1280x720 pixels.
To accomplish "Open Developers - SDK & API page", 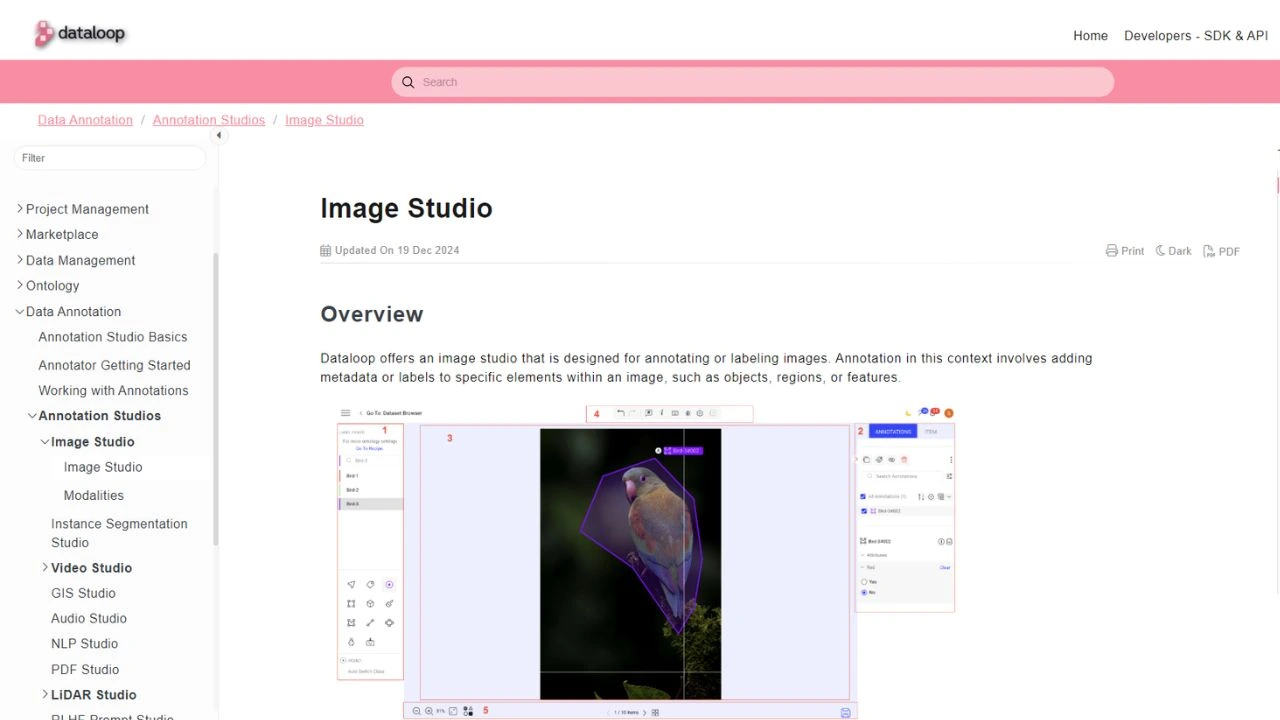I will point(1196,35).
